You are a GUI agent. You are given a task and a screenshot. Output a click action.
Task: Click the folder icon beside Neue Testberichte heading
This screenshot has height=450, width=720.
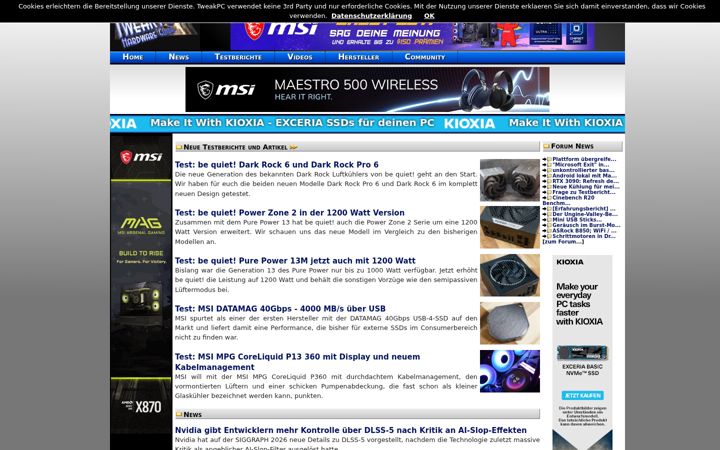179,147
